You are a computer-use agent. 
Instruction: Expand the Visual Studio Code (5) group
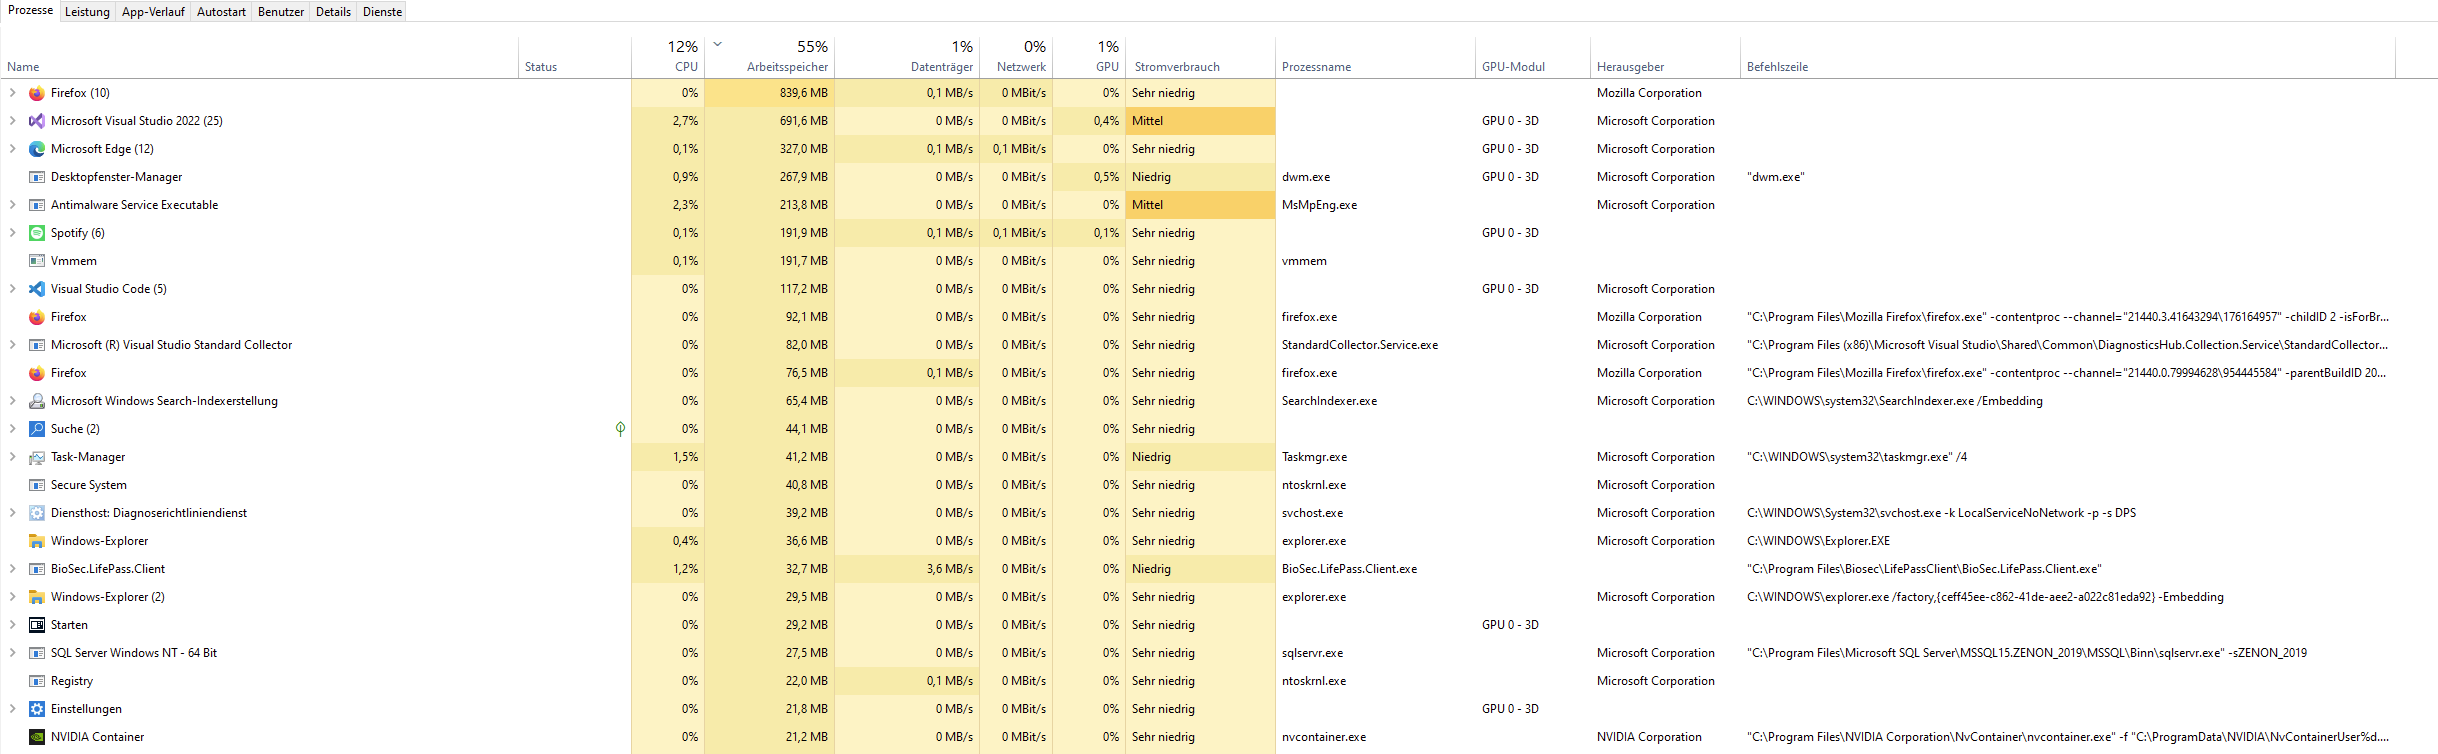click(12, 289)
